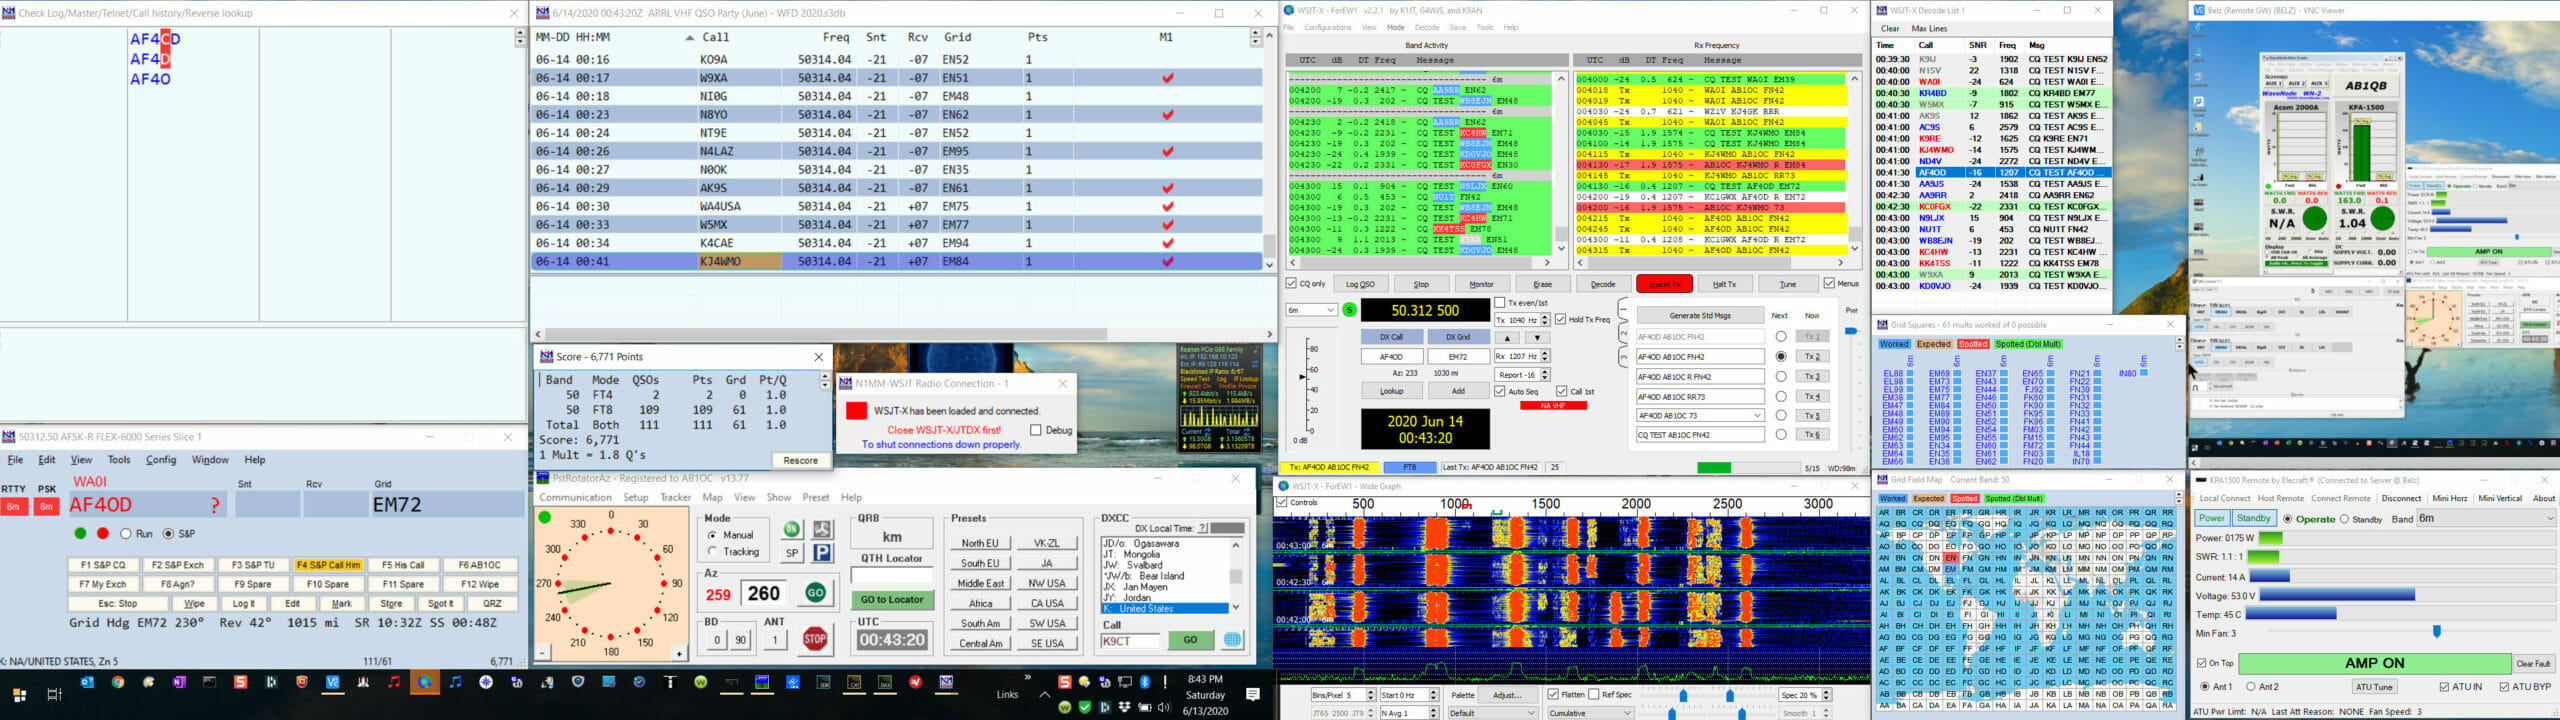
Task: Click the K9CT Call input field
Action: (1130, 640)
